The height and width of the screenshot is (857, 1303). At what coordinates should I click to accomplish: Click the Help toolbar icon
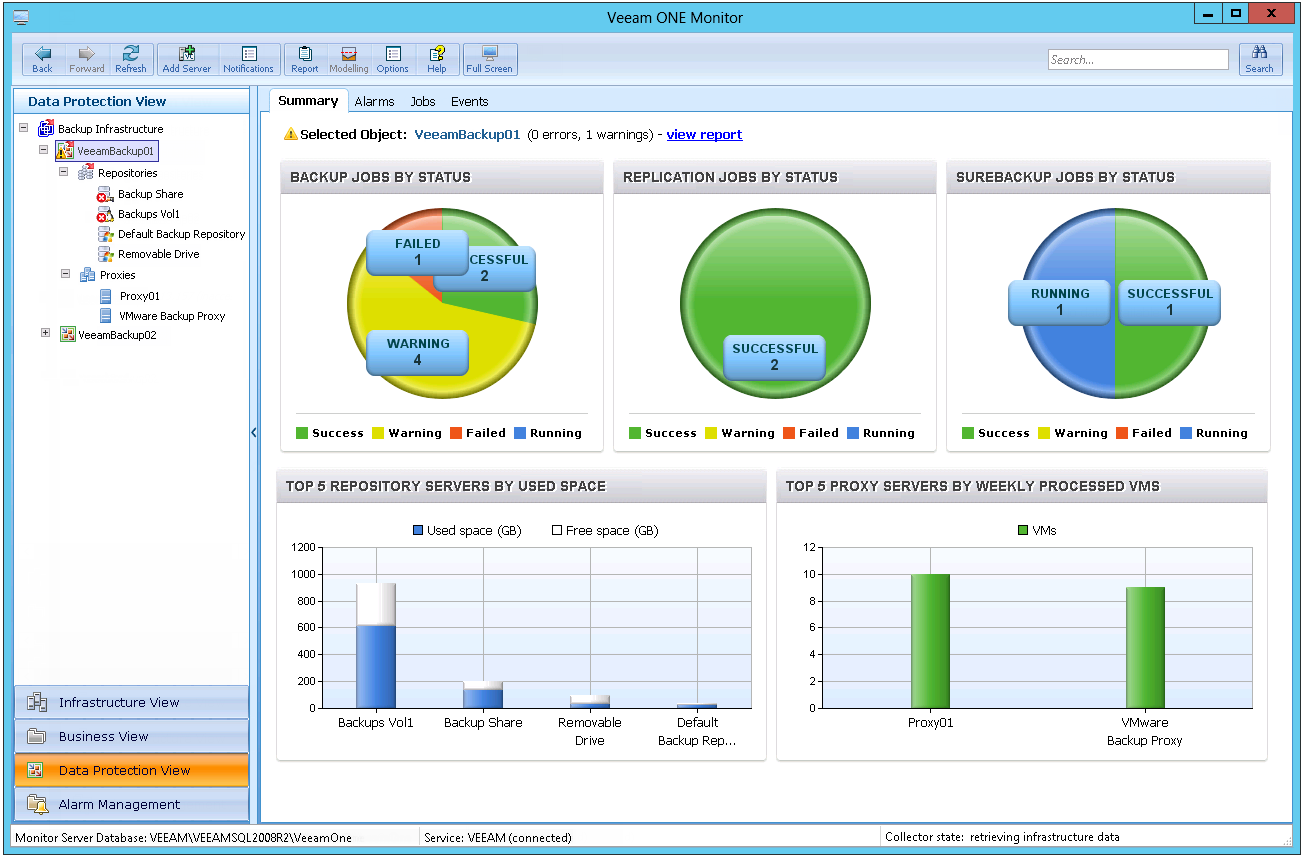click(x=437, y=59)
